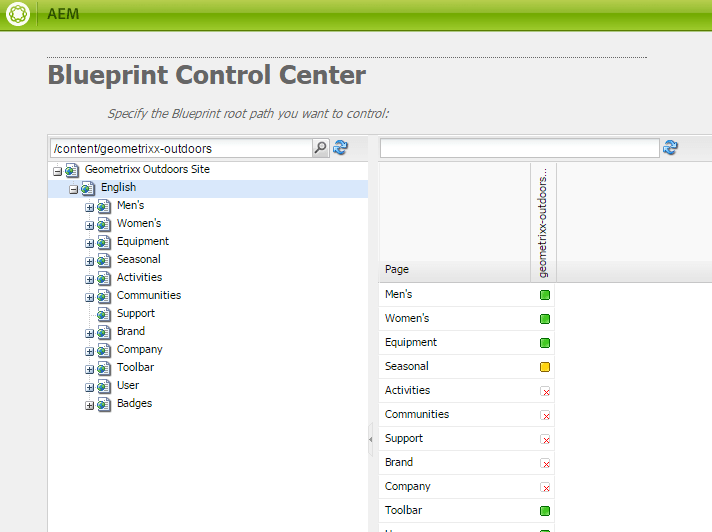Collapse the Geometrixx Outdoors Site root node
This screenshot has width=712, height=532.
coord(57,171)
